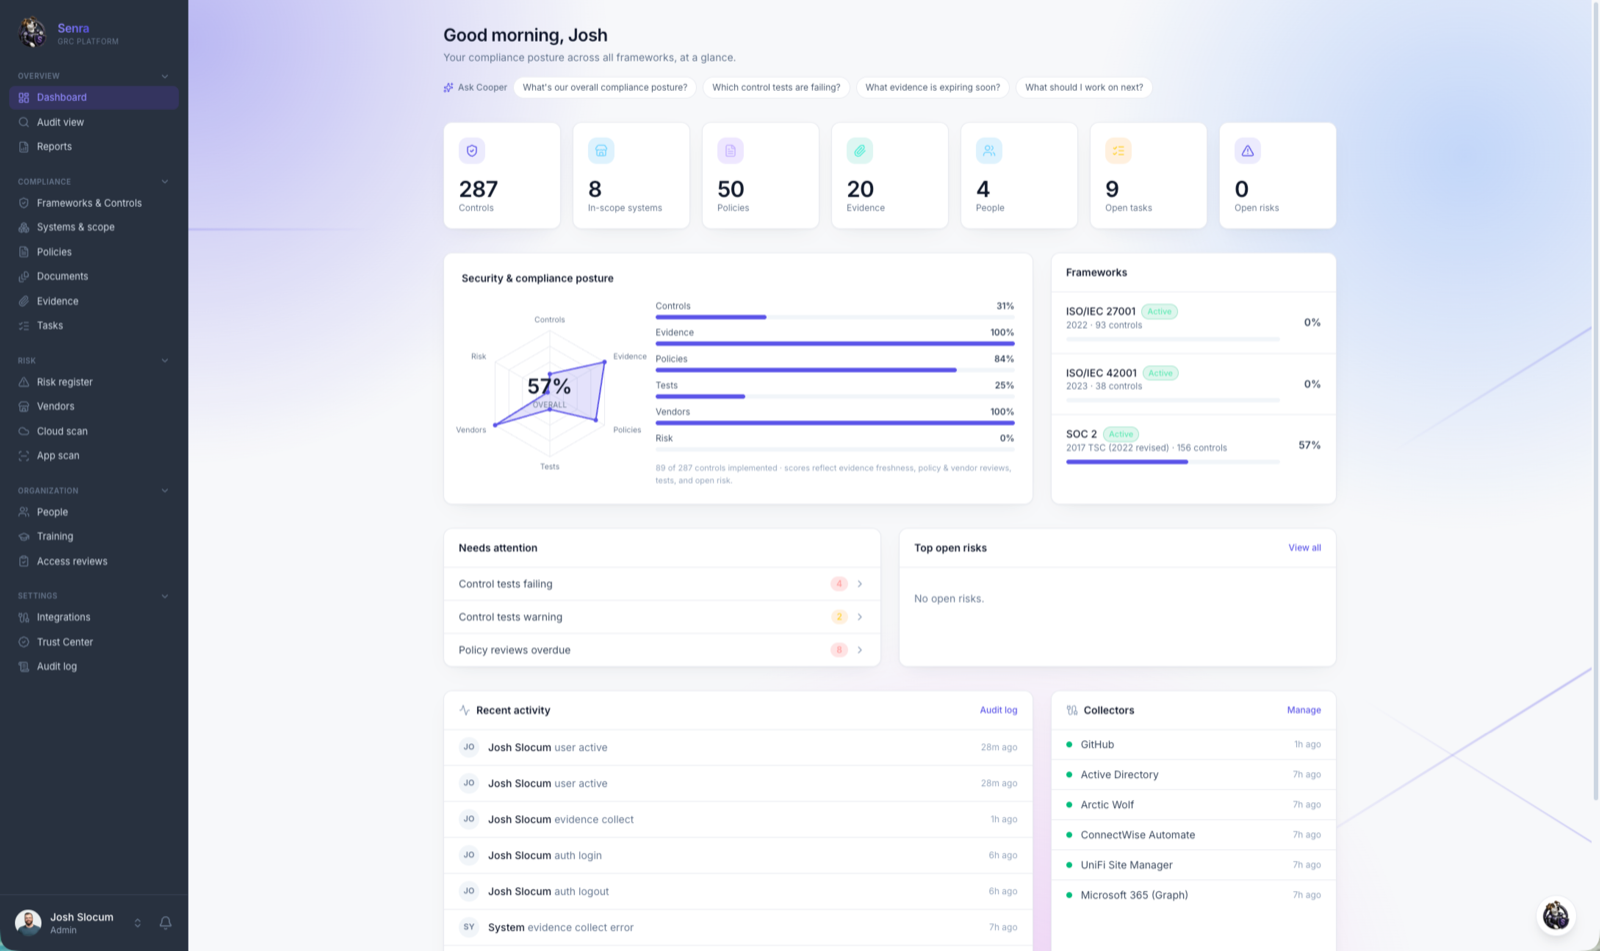This screenshot has height=951, width=1600.
Task: Open Manage link in Collectors panel
Action: (1304, 710)
